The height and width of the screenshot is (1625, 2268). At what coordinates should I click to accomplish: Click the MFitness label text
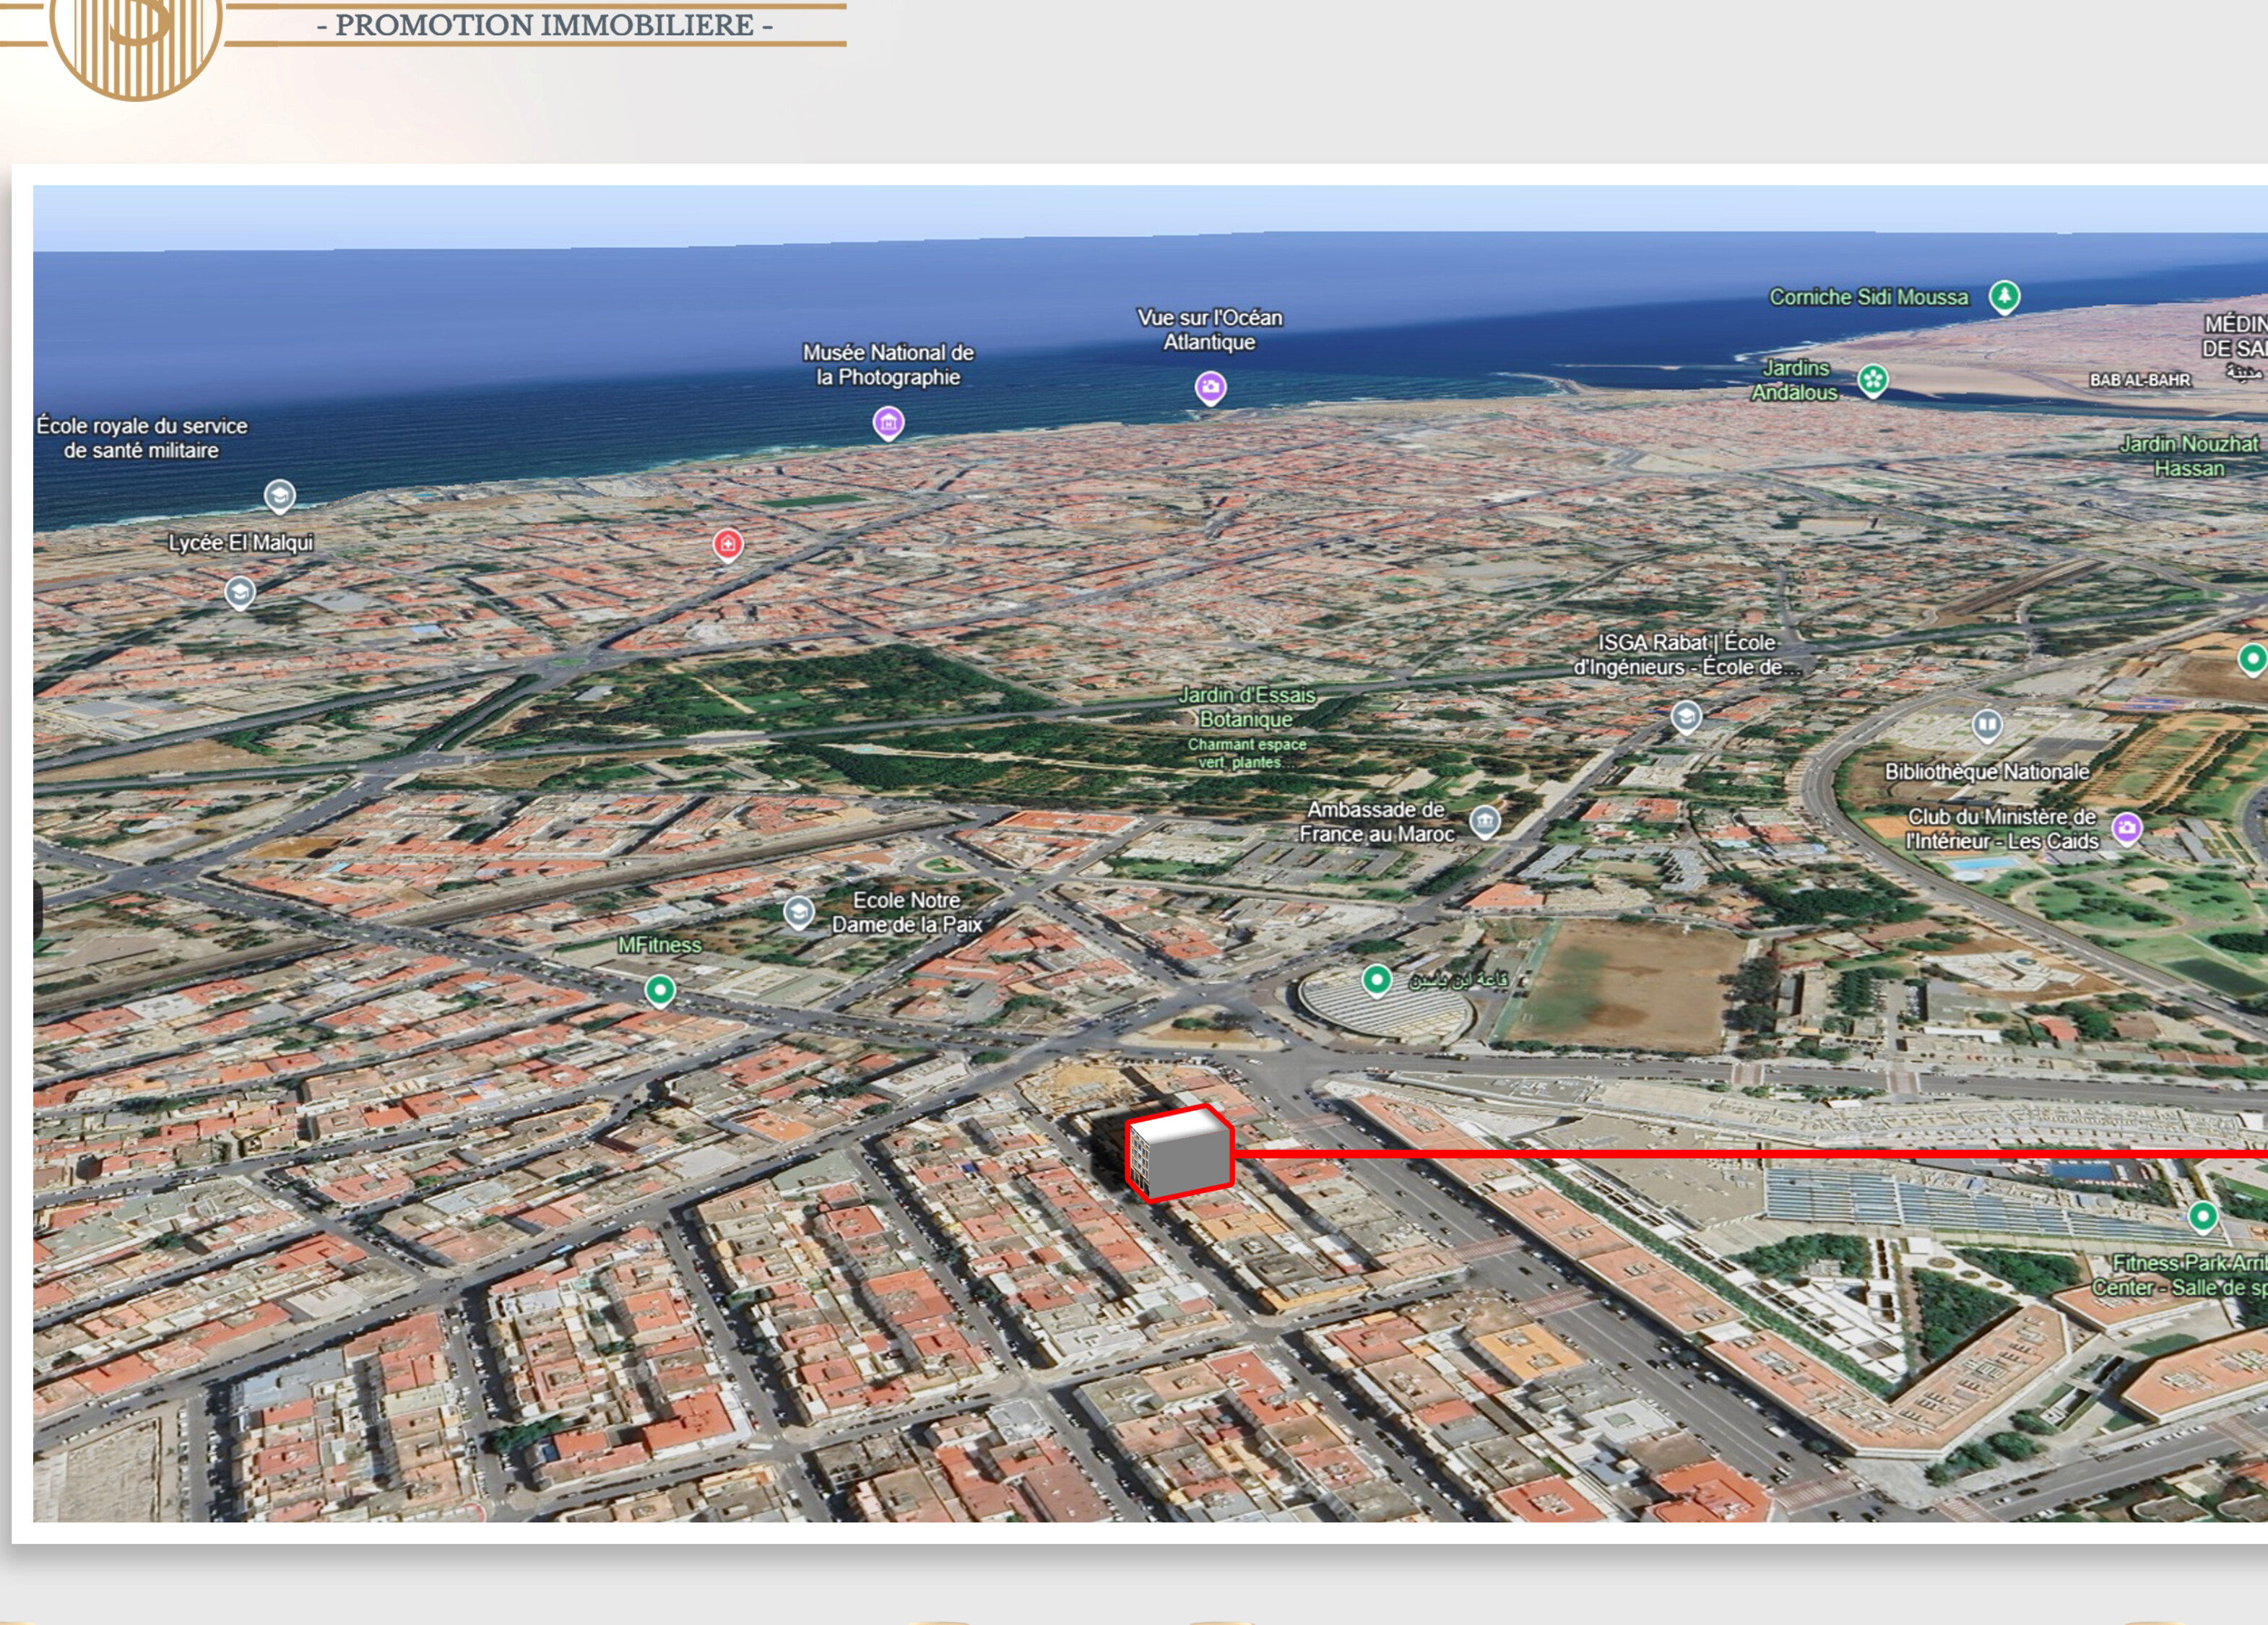(659, 945)
